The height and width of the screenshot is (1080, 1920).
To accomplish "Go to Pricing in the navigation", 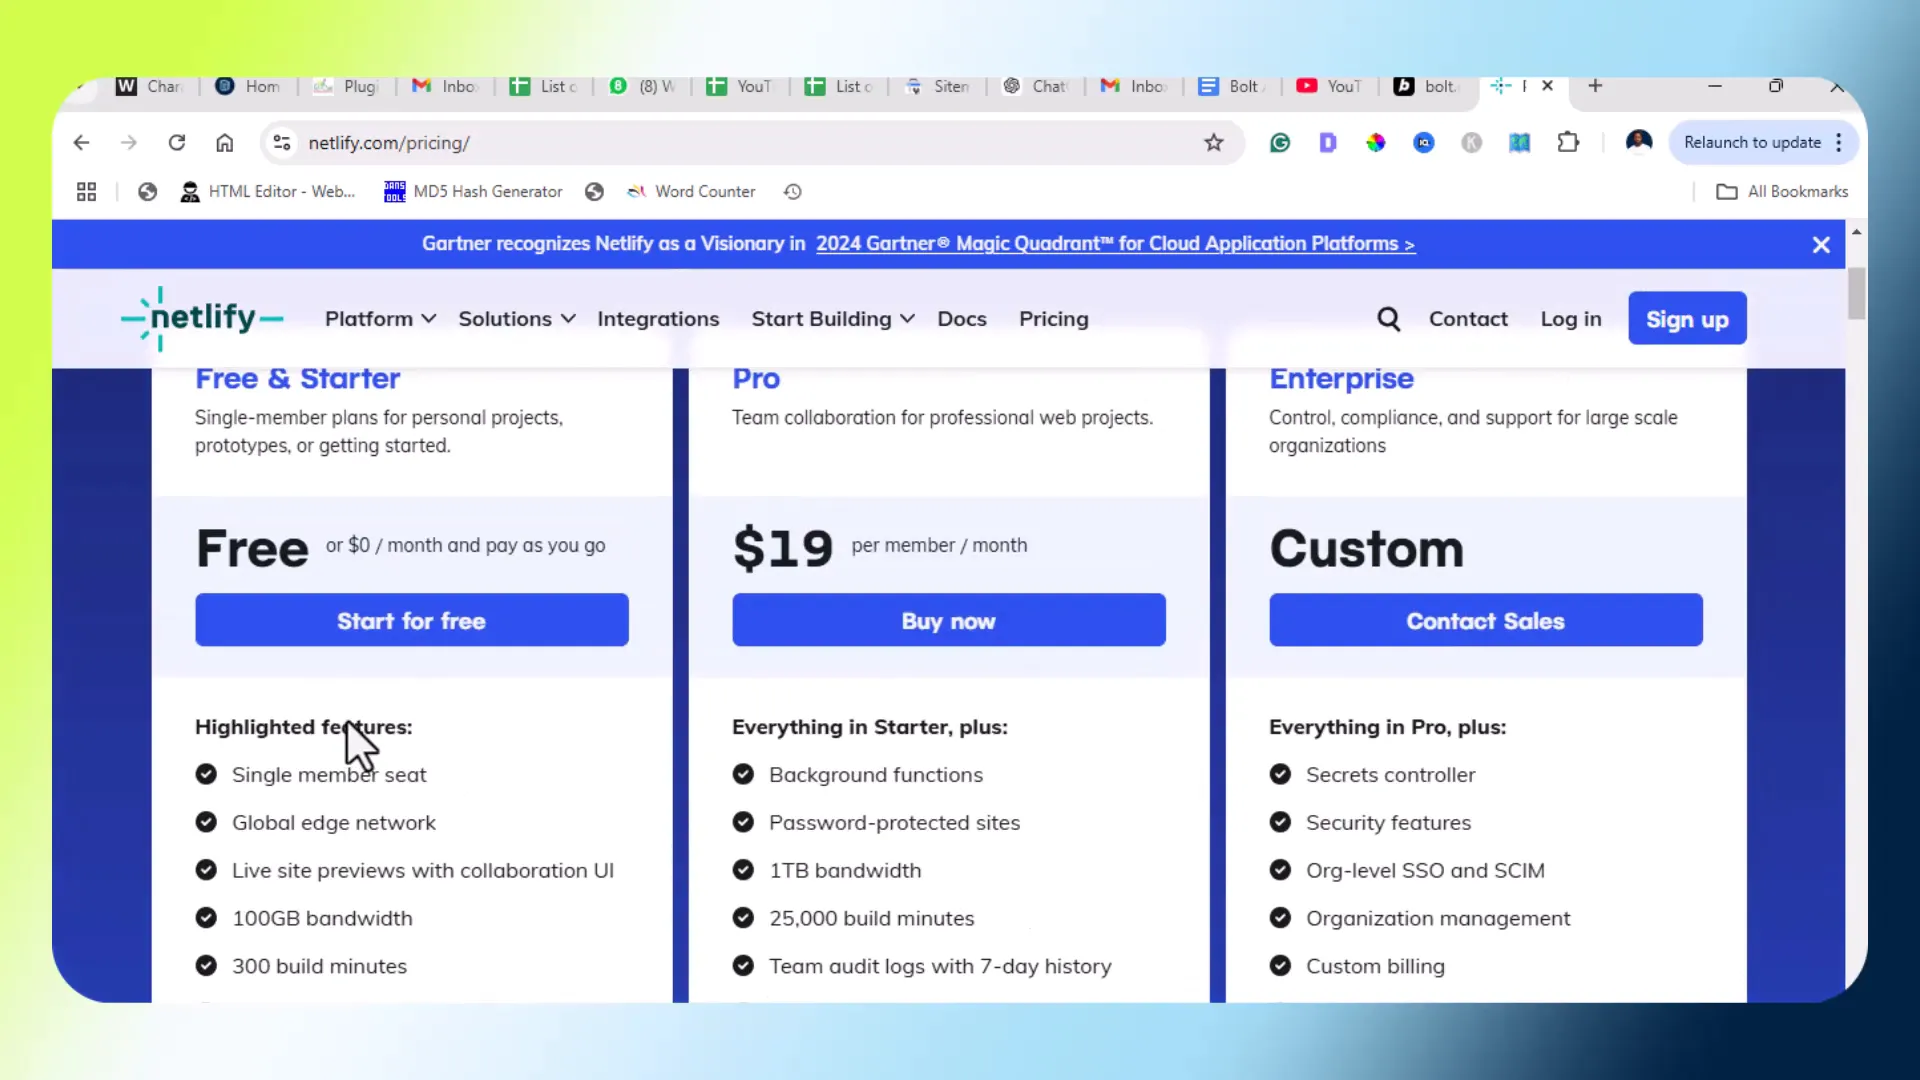I will (x=1054, y=319).
